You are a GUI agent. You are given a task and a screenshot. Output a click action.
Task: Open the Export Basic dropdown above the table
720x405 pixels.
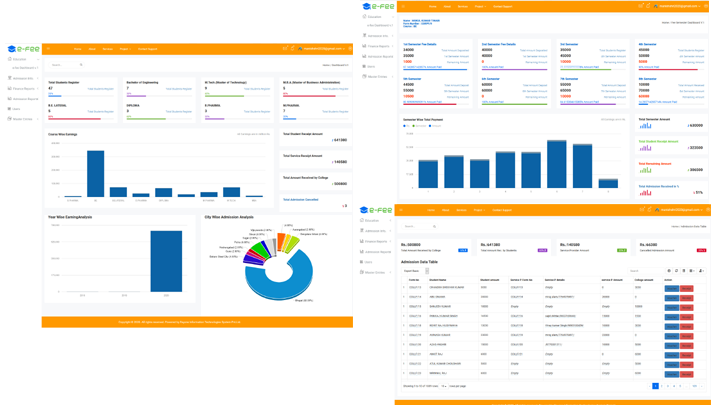coord(413,270)
